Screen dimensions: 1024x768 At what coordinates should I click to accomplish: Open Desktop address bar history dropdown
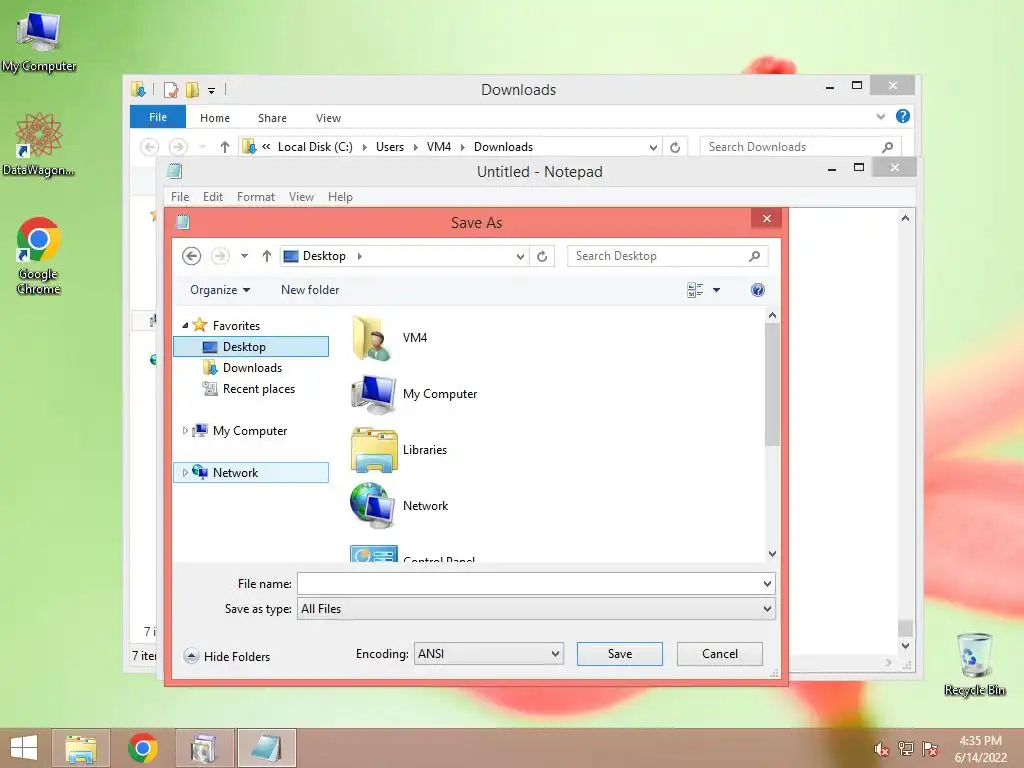click(520, 257)
